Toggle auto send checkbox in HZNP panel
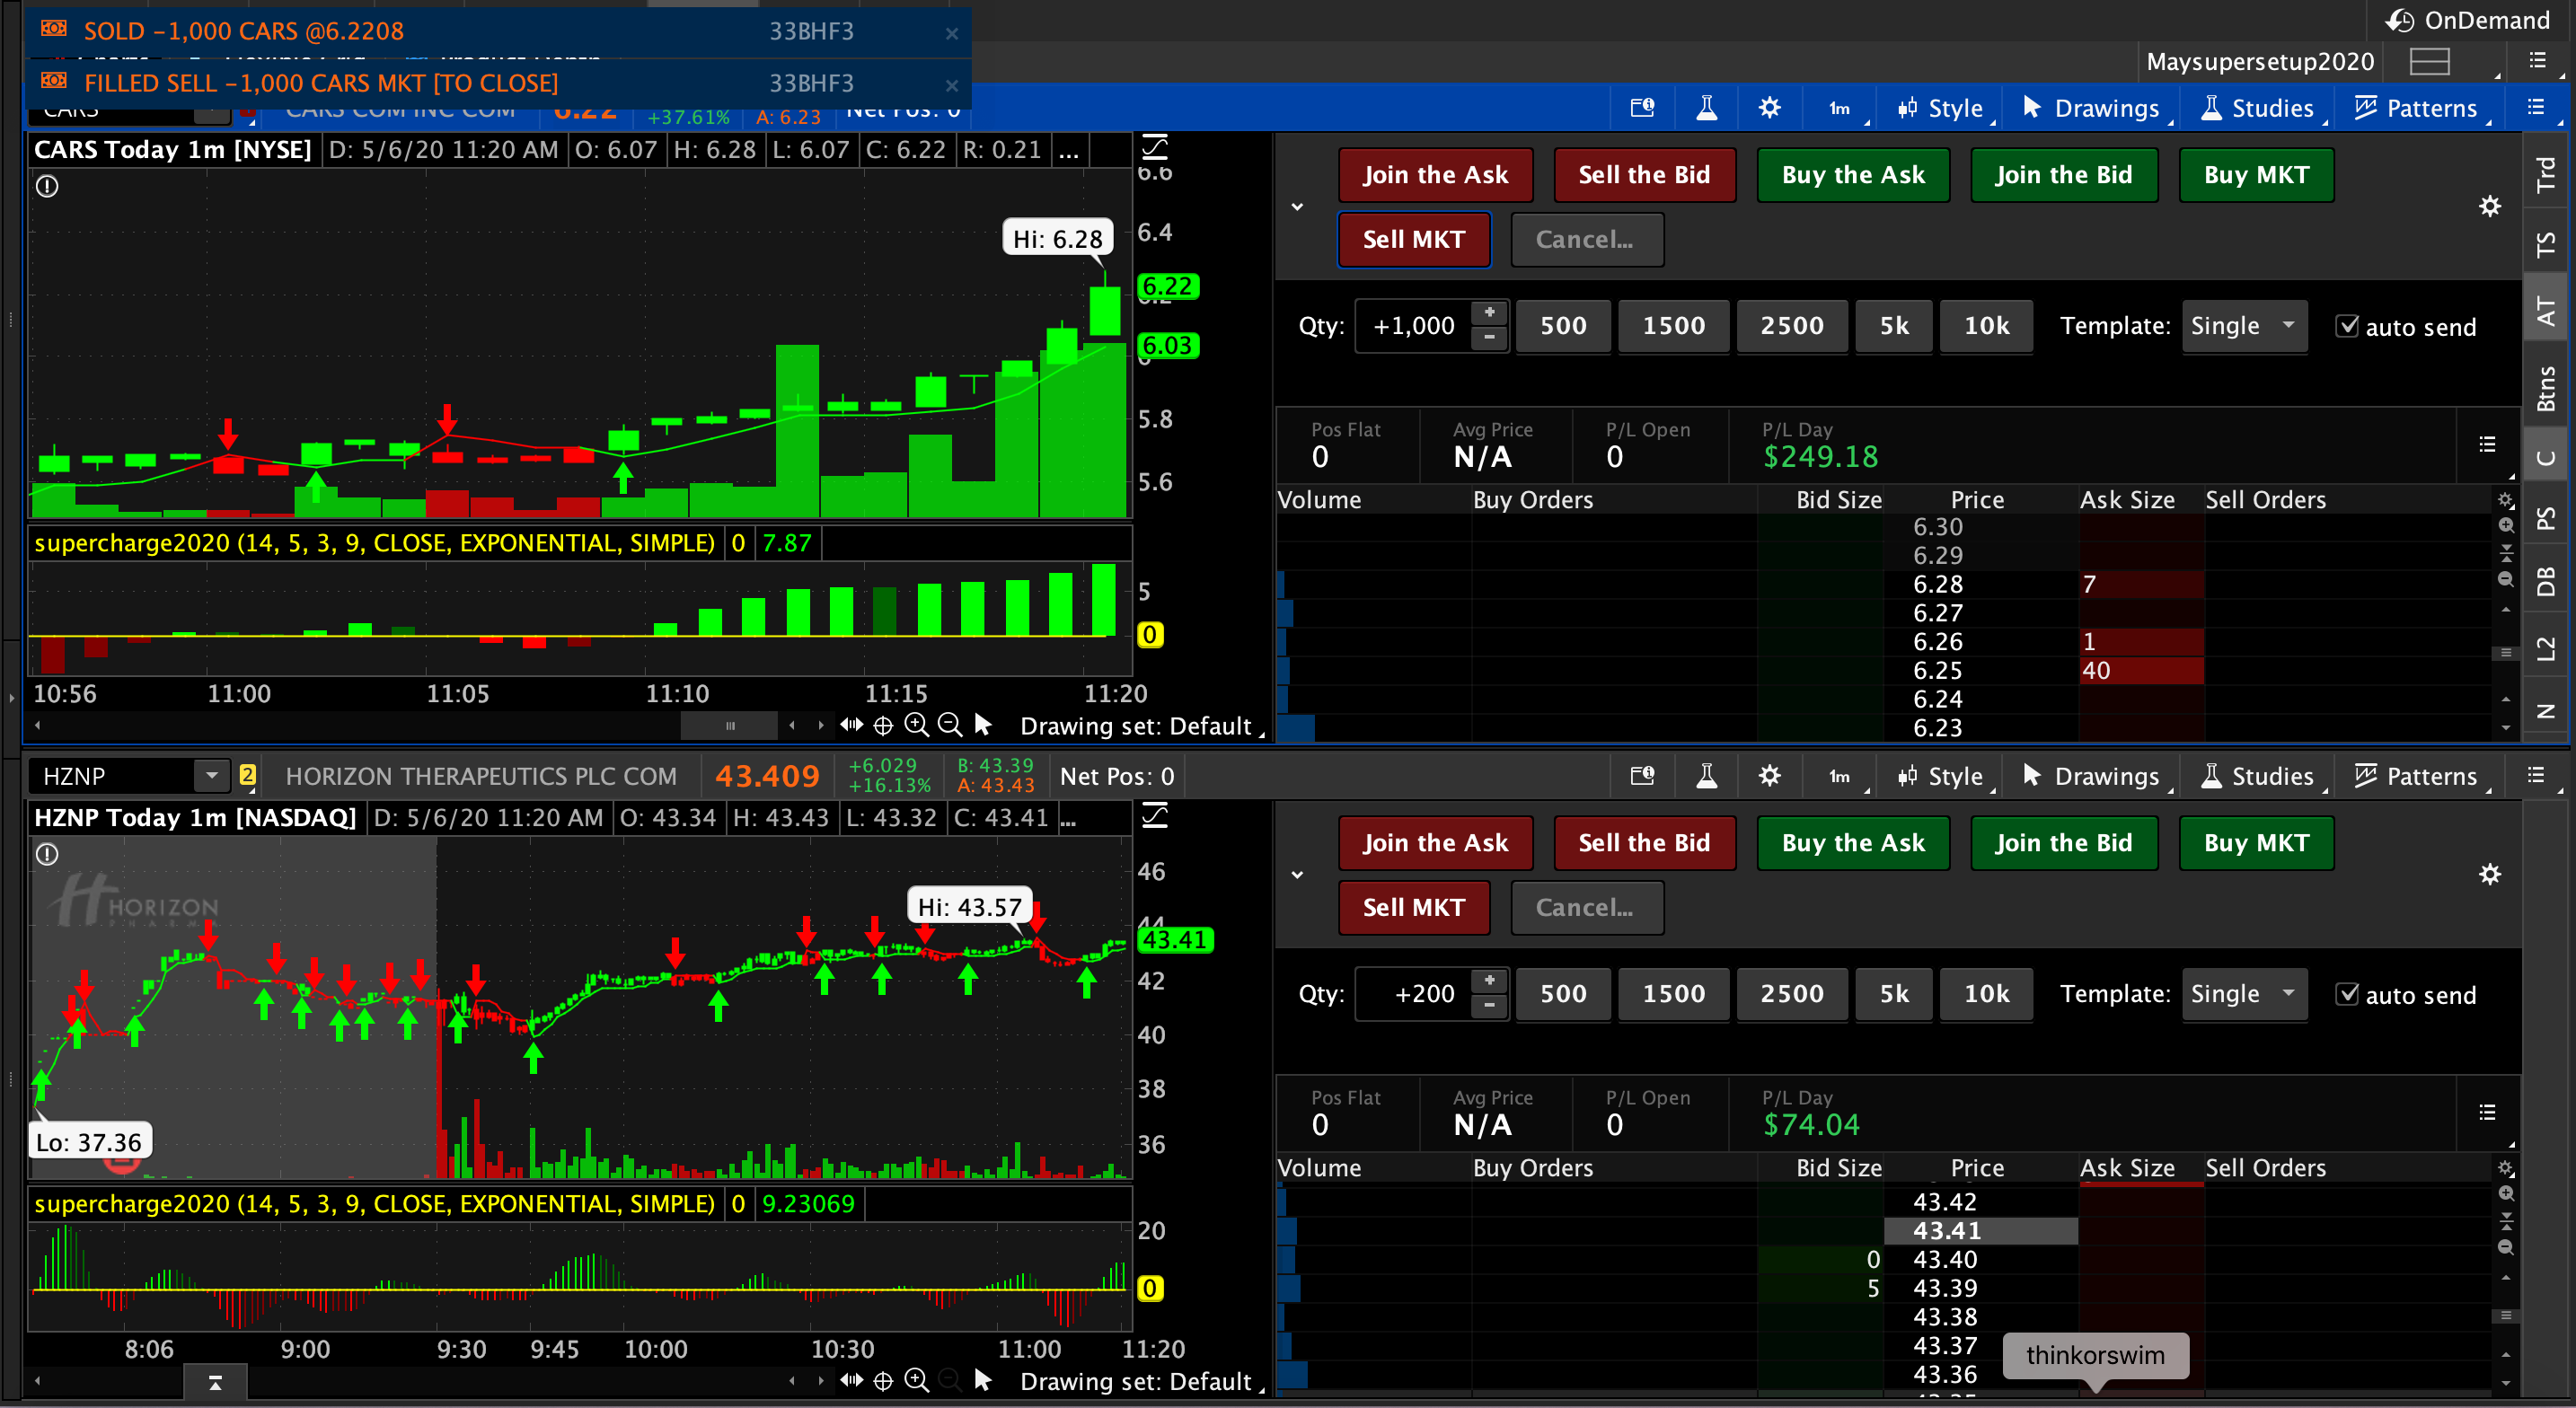 tap(2346, 994)
